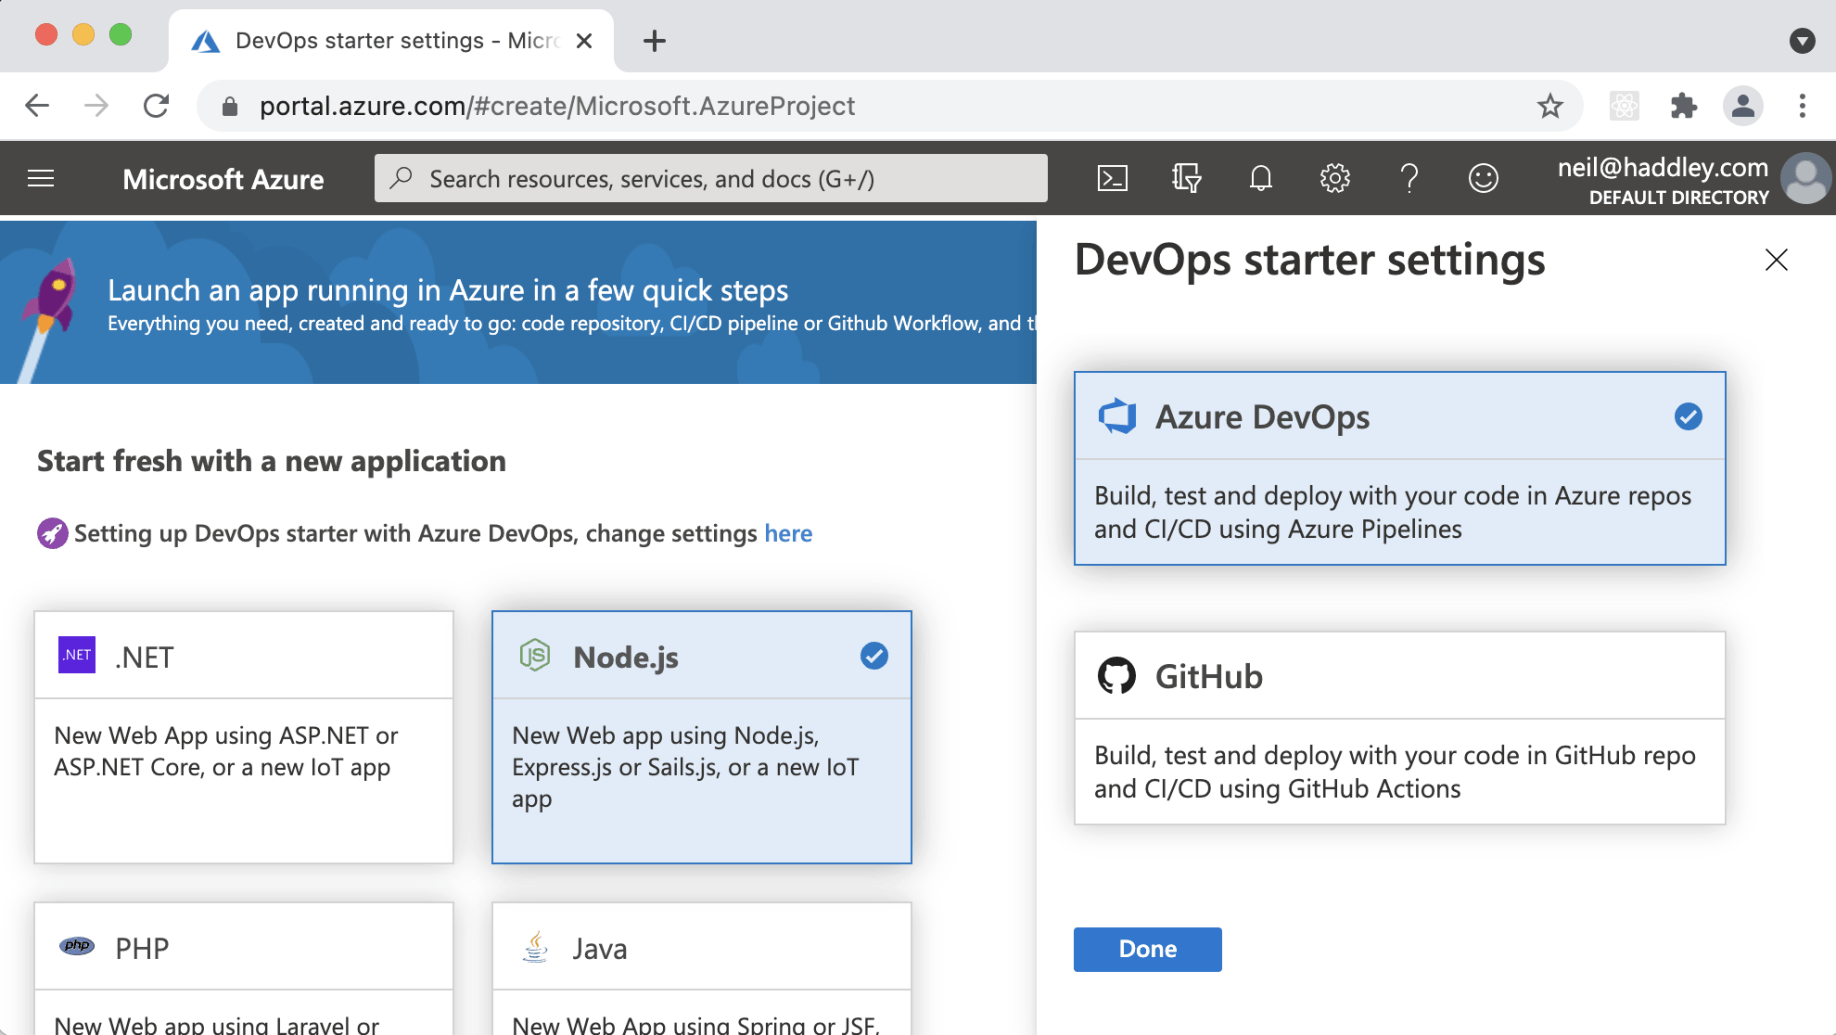Open the browser extensions puzzle icon

click(1683, 106)
